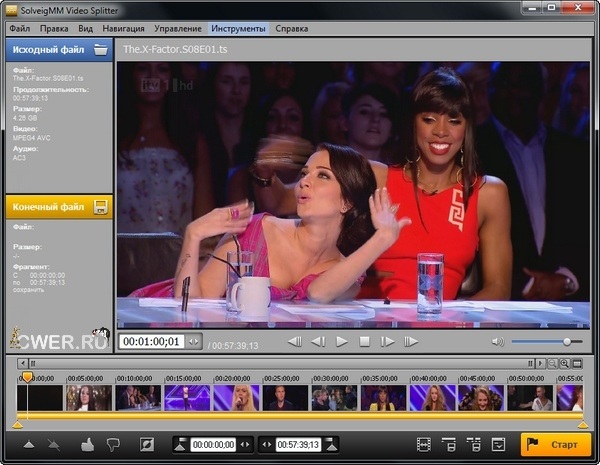Screen dimensions: 600x465
Task: Open the Инструменты menu
Action: 239,29
